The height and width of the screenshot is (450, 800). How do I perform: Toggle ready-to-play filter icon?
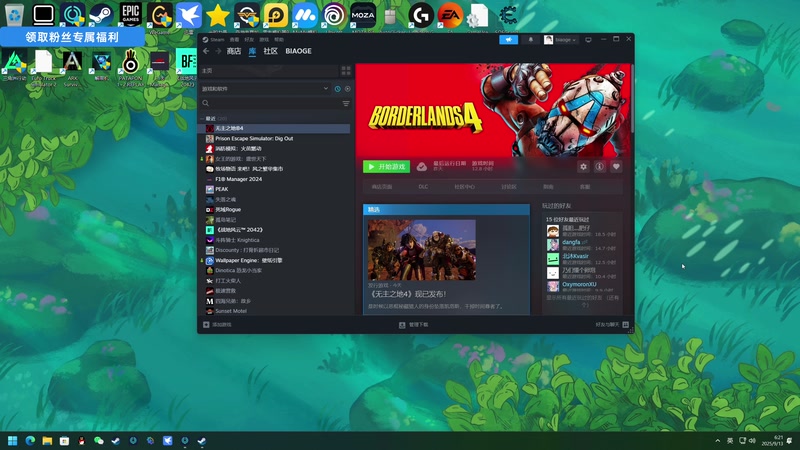tap(347, 89)
